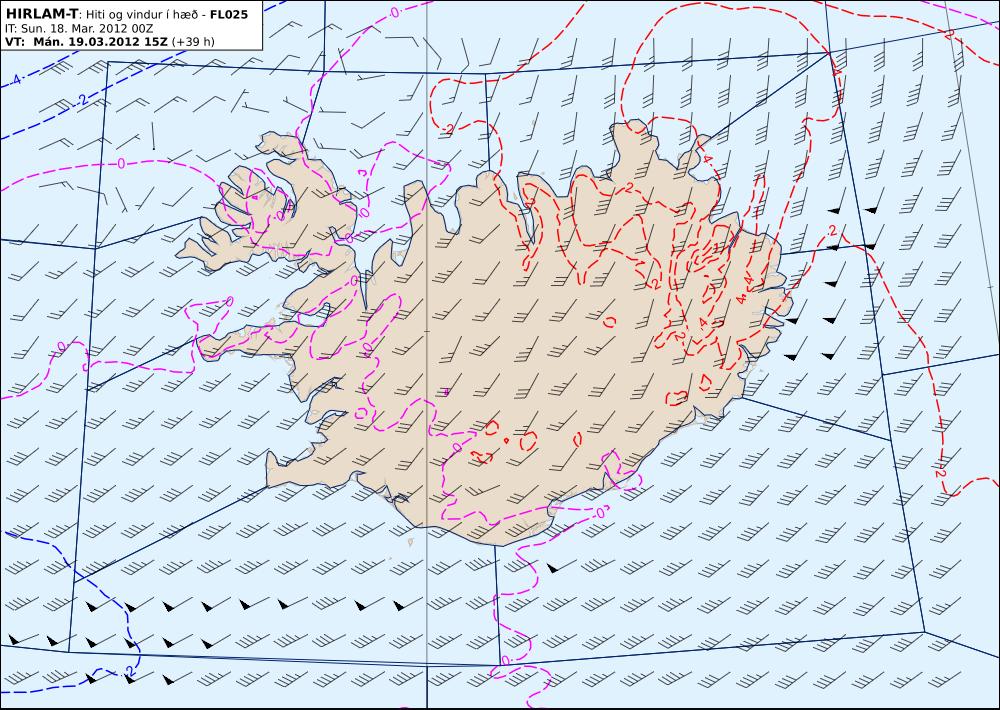The image size is (1000, 710).
Task: Select the 'IT: Sun. 18. Mar. 2012 00Z' line
Action: coord(78,29)
